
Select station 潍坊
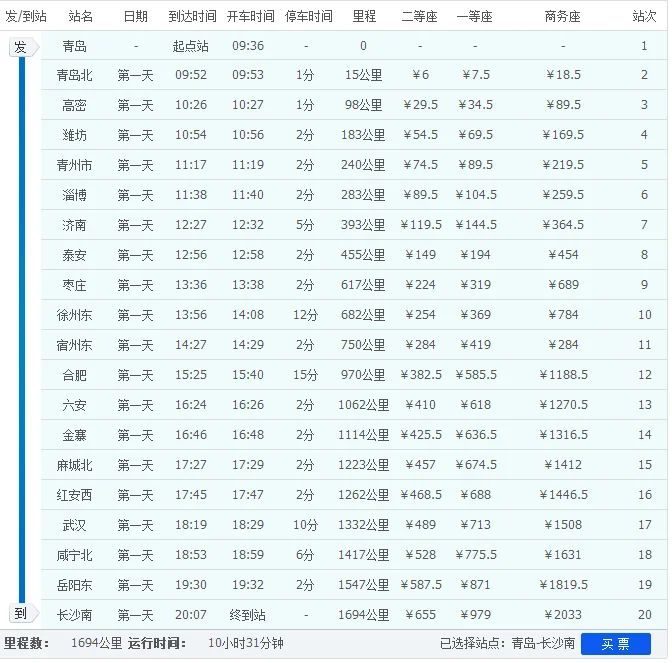pyautogui.click(x=75, y=135)
